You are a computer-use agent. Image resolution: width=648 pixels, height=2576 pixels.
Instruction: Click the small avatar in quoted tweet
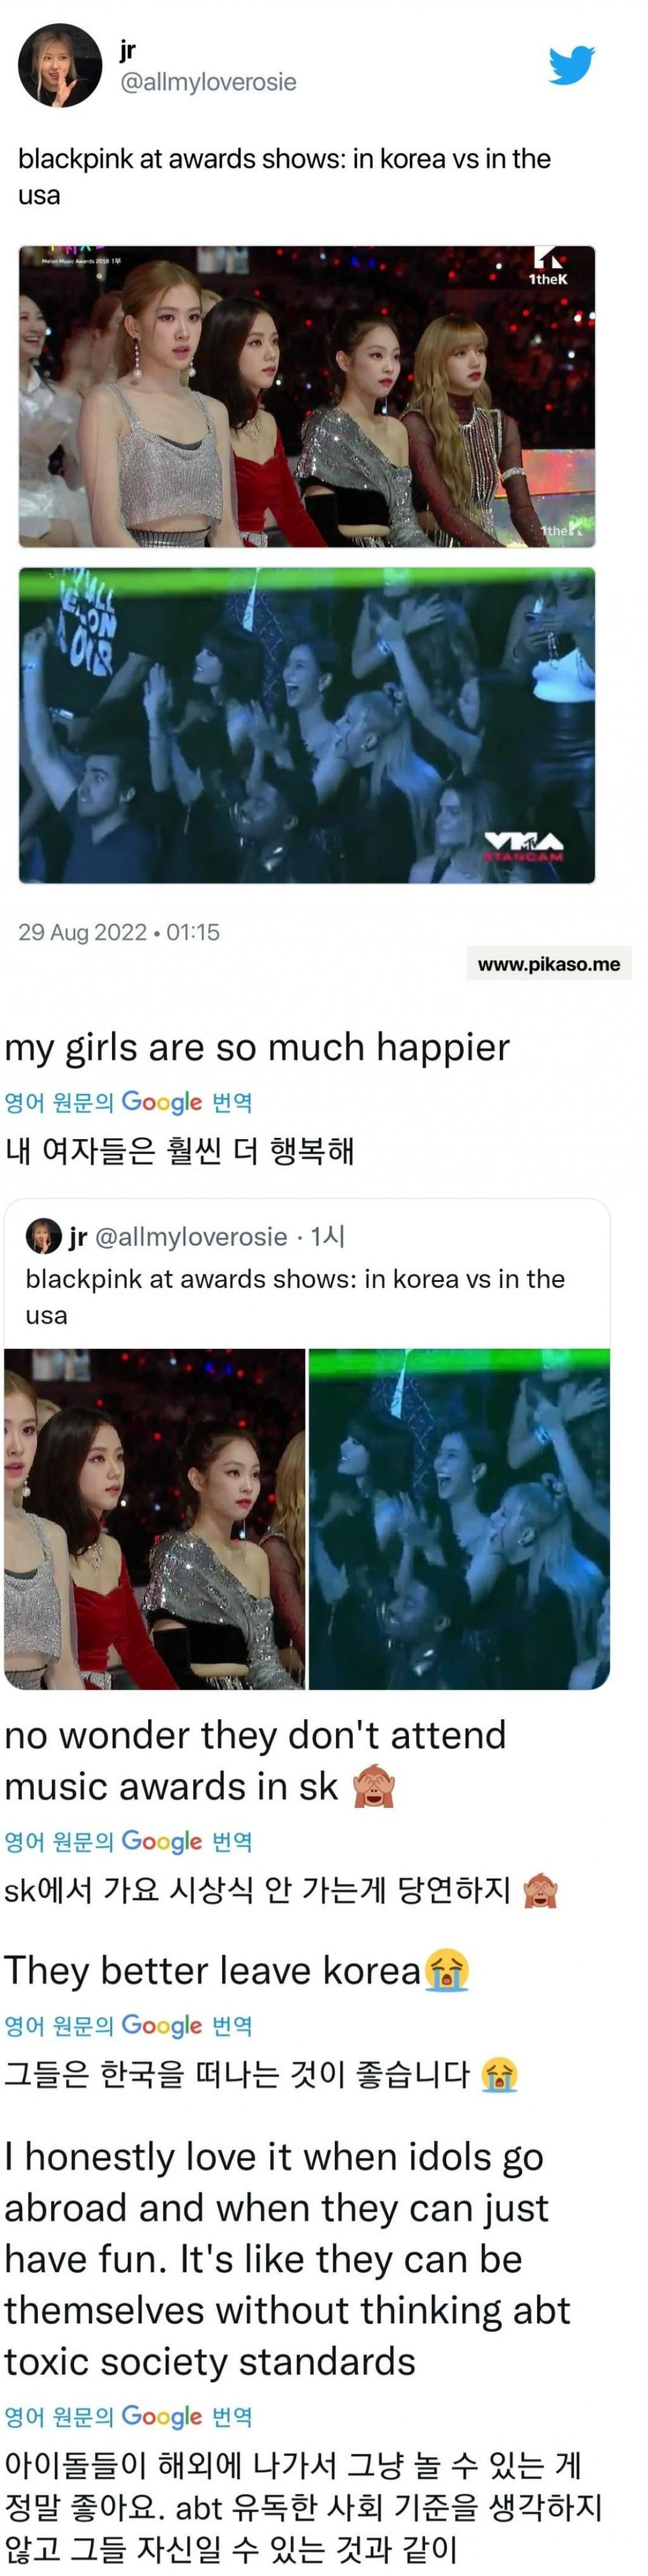tap(43, 1236)
